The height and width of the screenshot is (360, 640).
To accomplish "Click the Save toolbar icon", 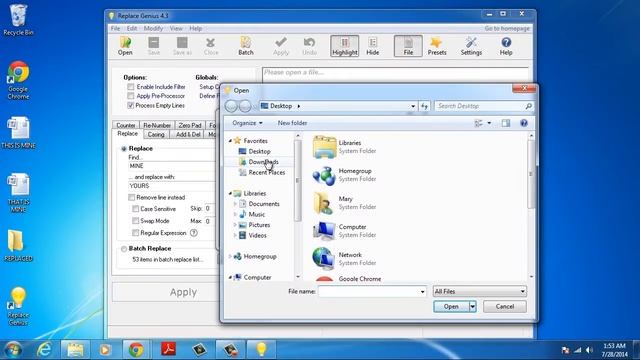I will point(153,46).
